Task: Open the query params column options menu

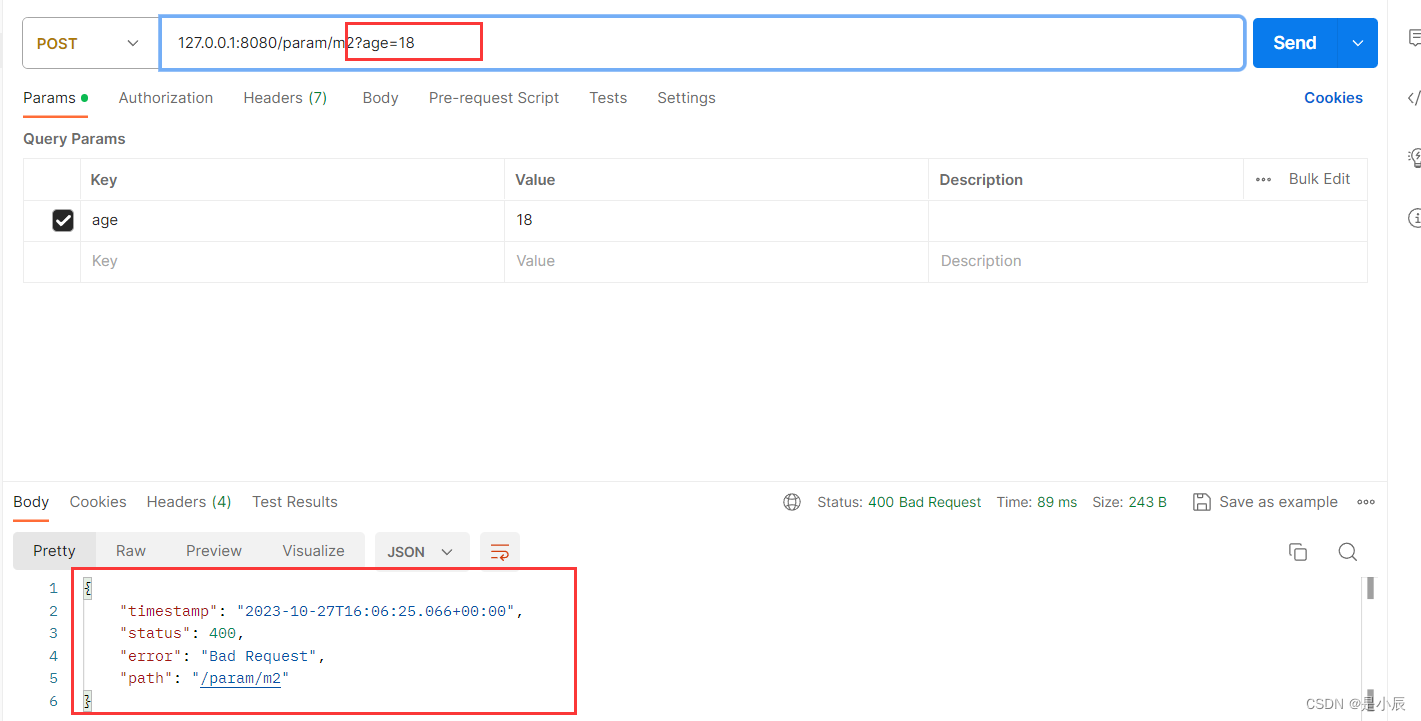Action: coord(1263,180)
